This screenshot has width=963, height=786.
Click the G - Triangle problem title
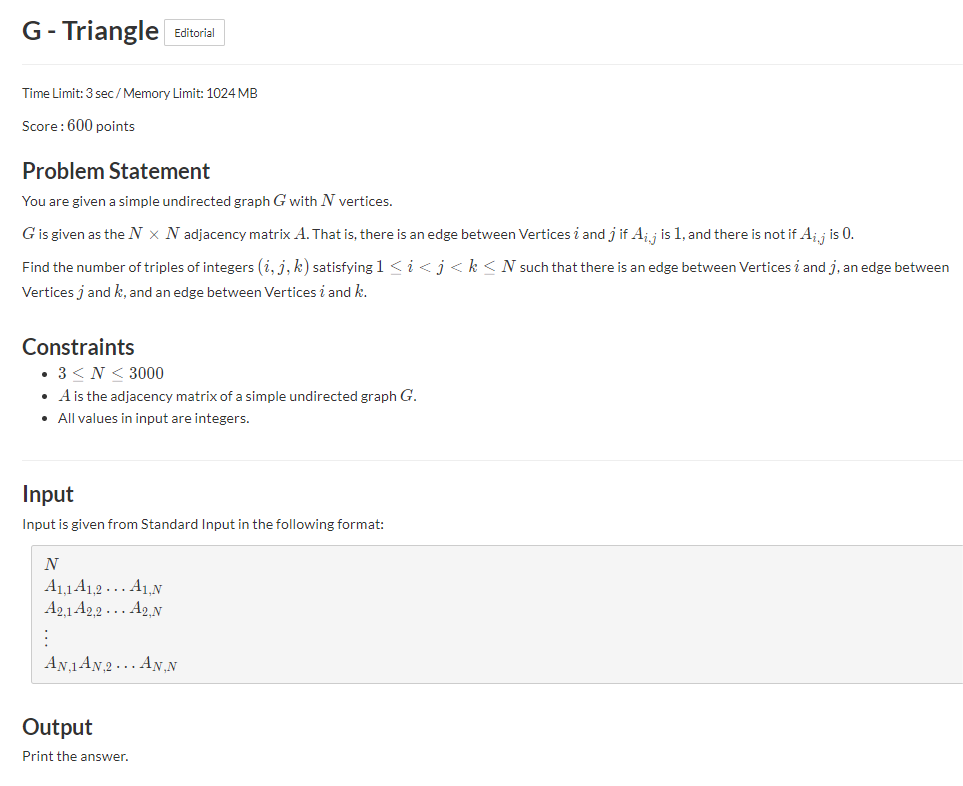(90, 31)
